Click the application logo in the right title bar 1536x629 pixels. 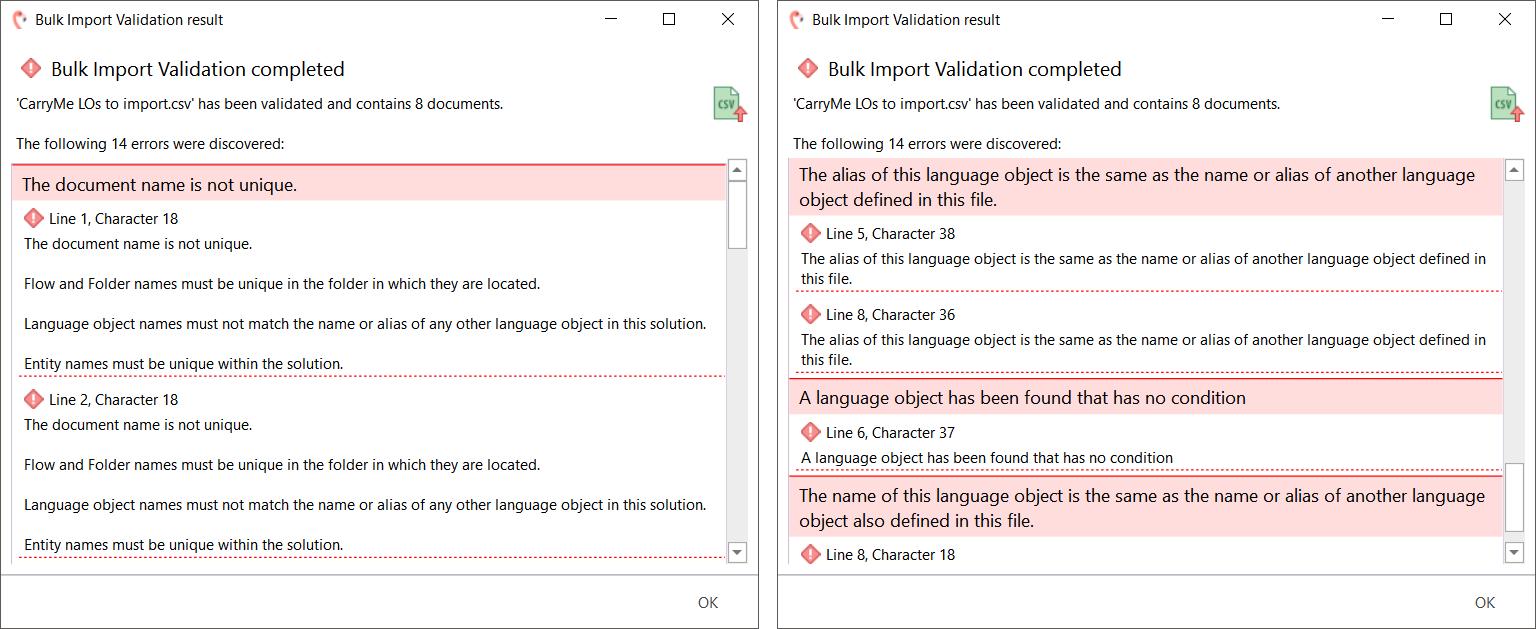tap(797, 19)
